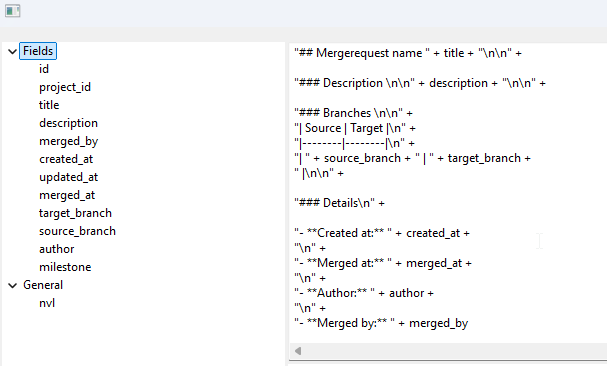Pick the target_branch field

click(x=75, y=213)
